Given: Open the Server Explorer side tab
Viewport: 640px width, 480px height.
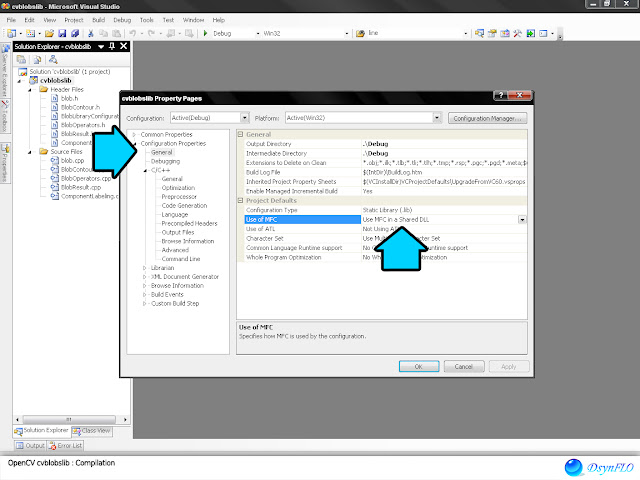Looking at the screenshot, I should [5, 69].
